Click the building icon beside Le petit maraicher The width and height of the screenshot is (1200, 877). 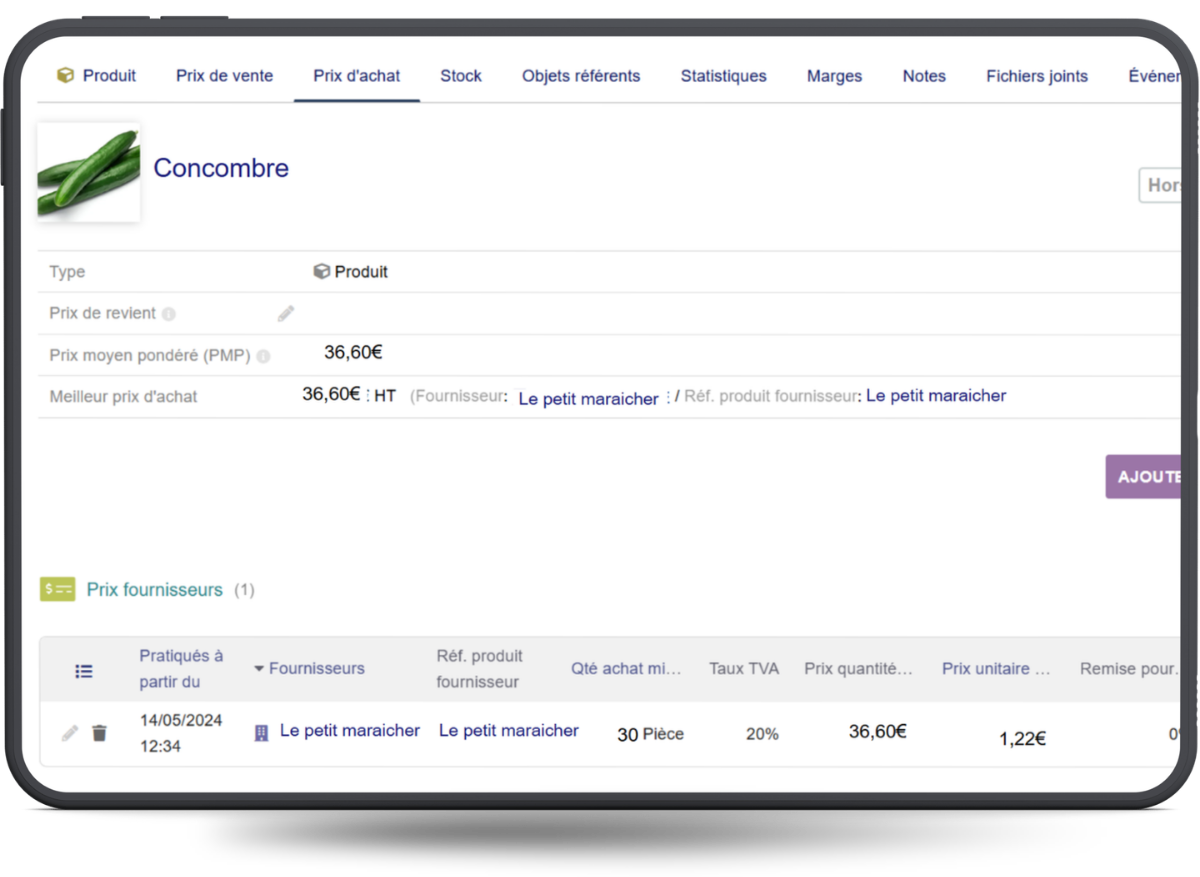pyautogui.click(x=262, y=734)
